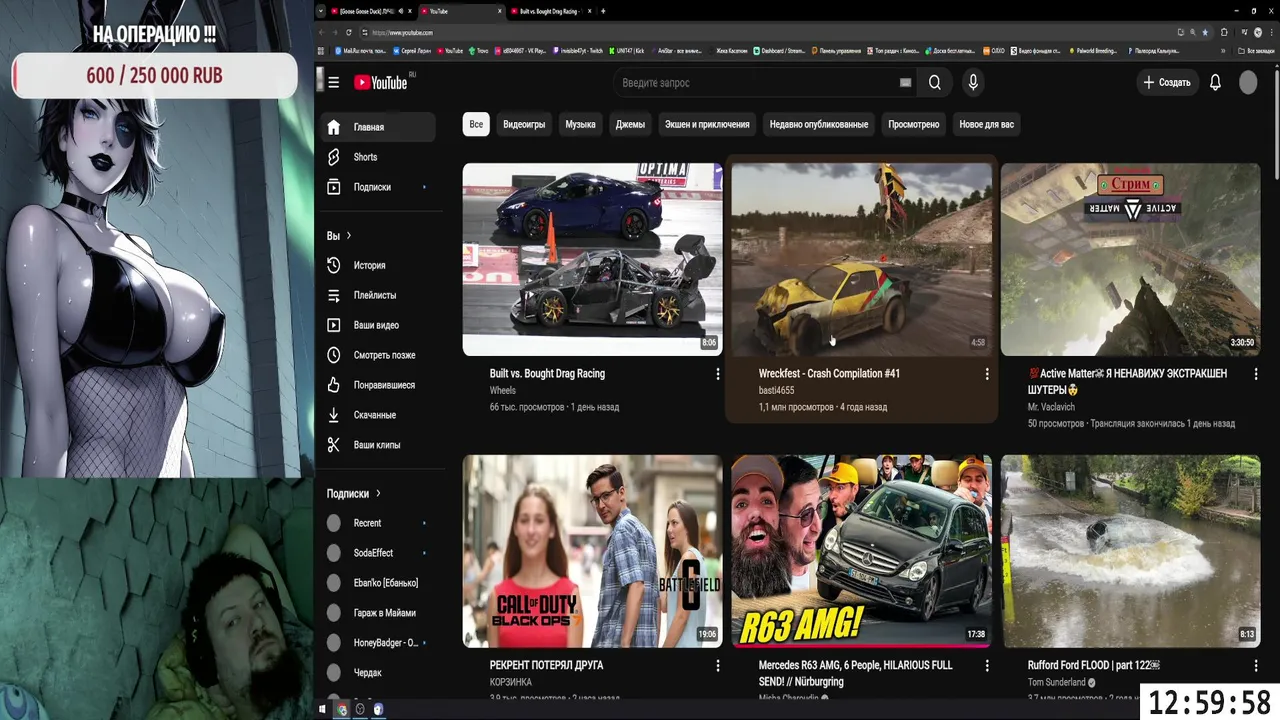Select the Все filter chip
The image size is (1280, 720).
476,125
